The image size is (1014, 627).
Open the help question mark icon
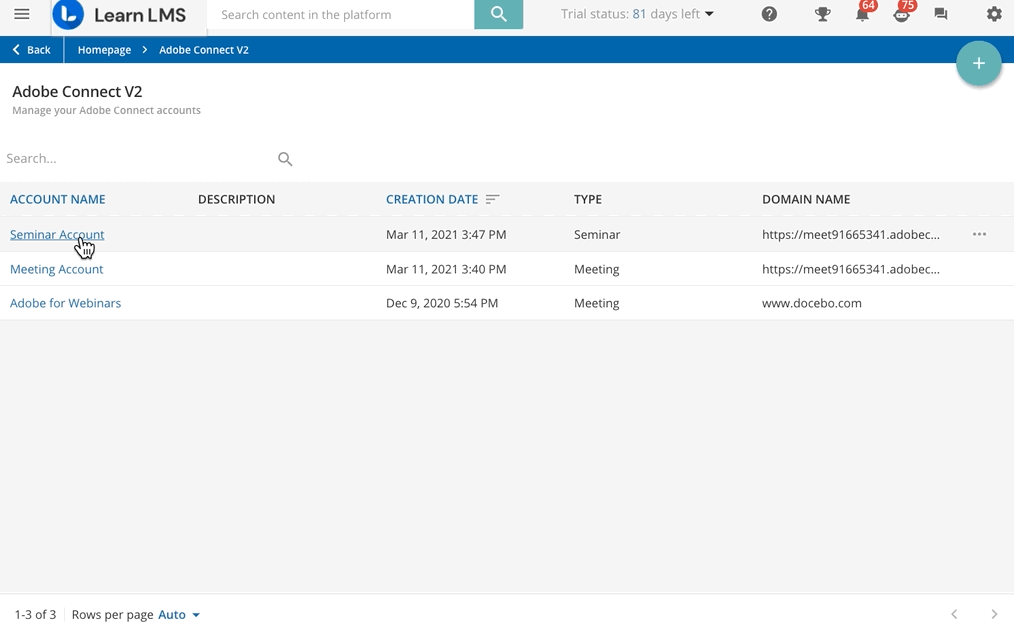(x=769, y=14)
